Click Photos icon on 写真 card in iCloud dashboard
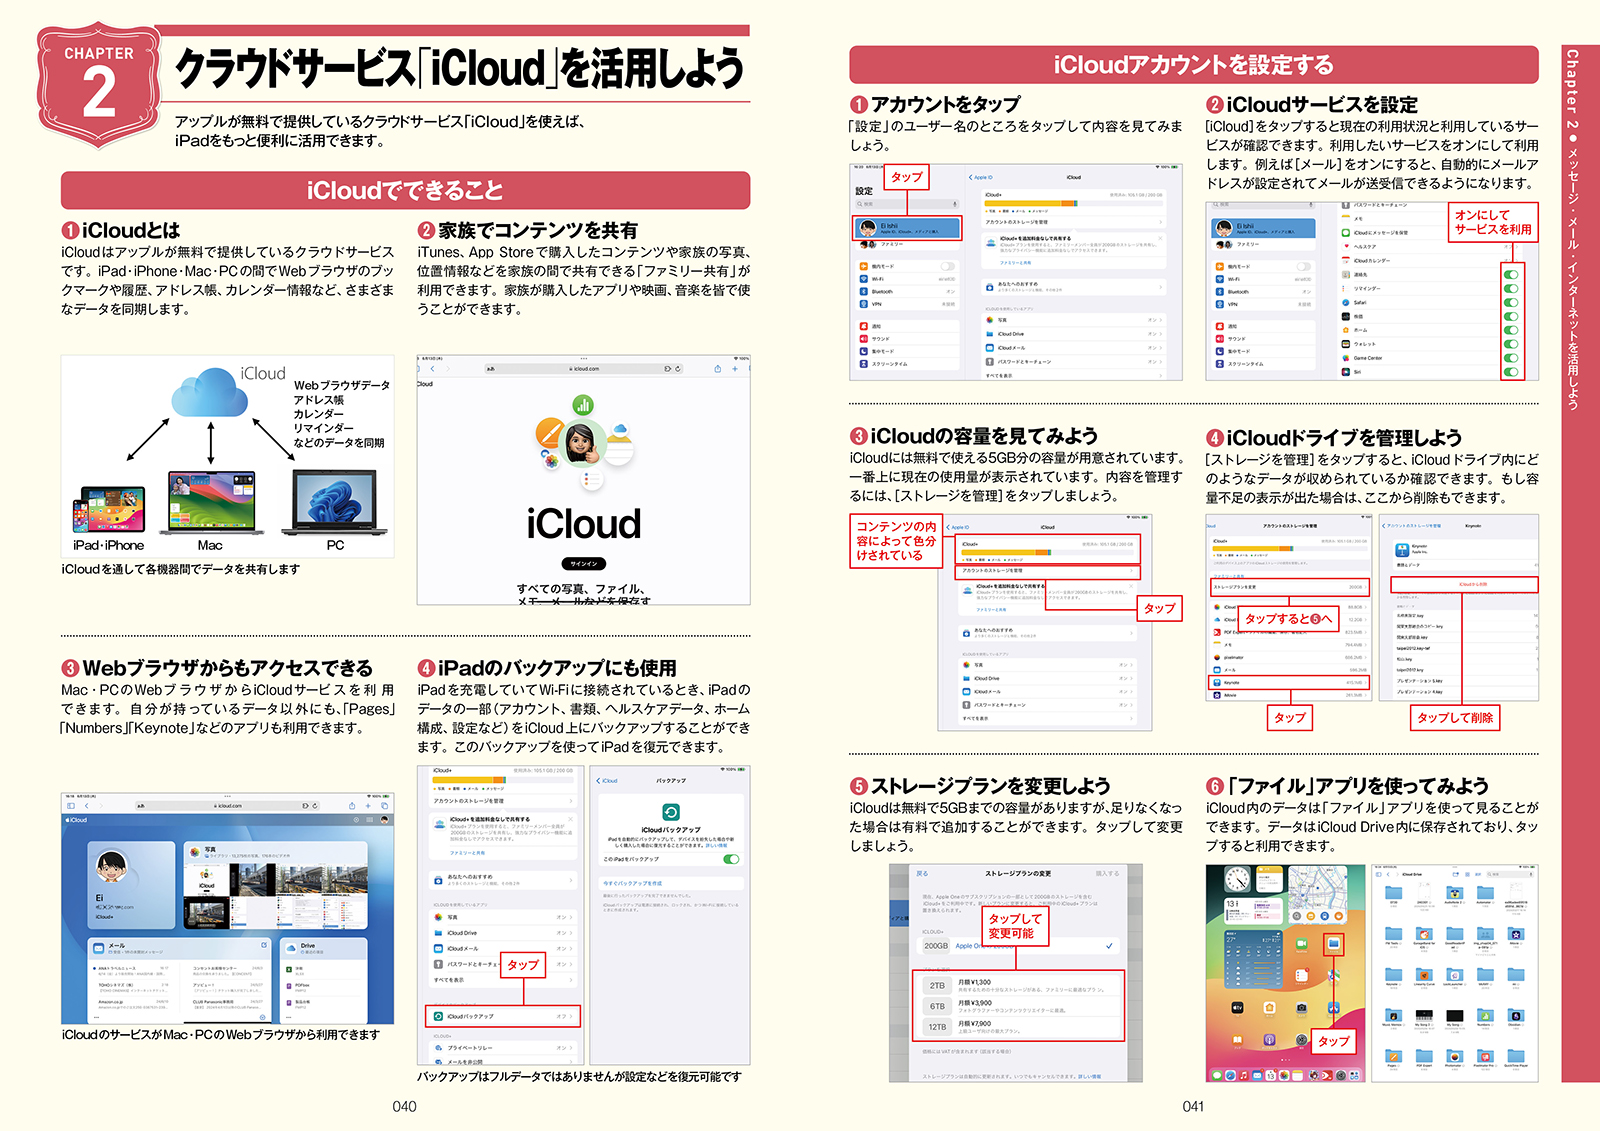Screen dimensions: 1600x1131 [x=195, y=852]
